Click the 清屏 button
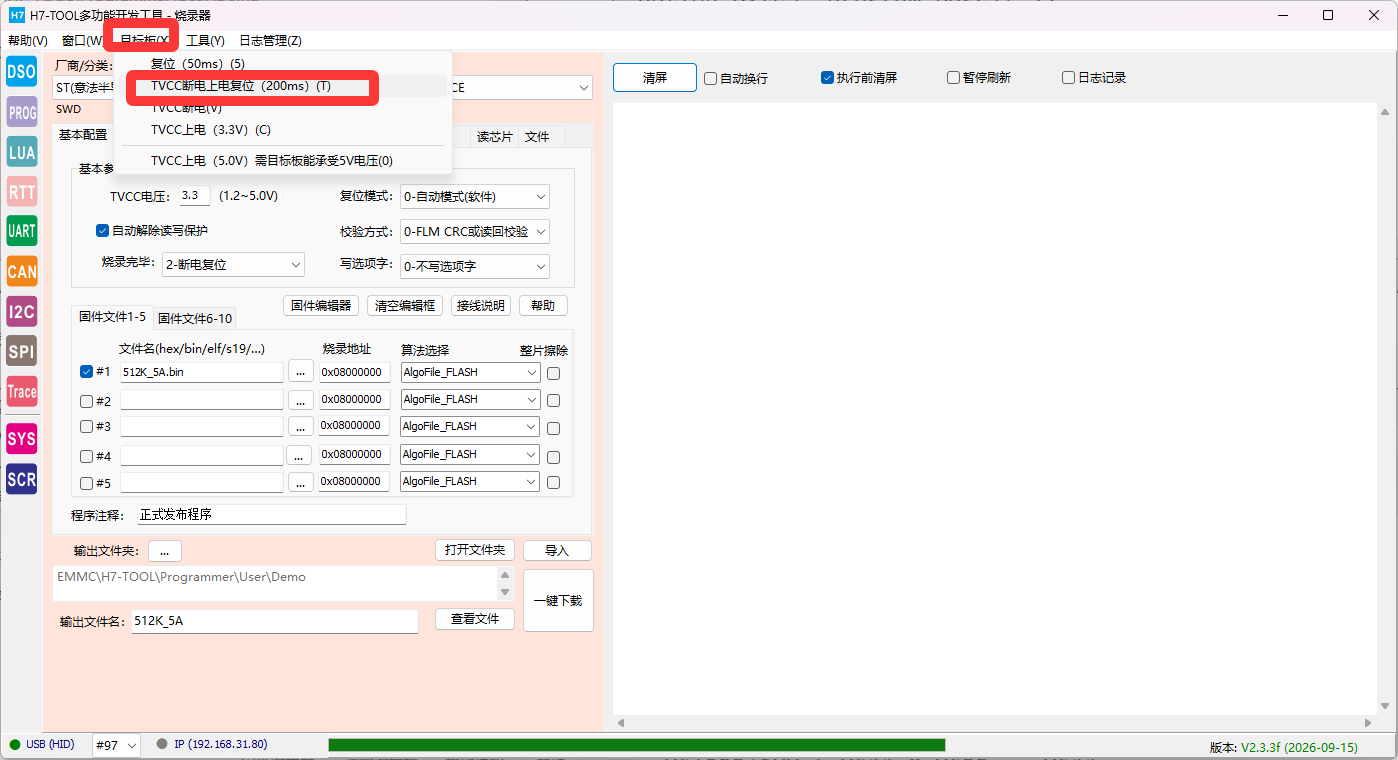Viewport: 1398px width, 760px height. pyautogui.click(x=655, y=78)
